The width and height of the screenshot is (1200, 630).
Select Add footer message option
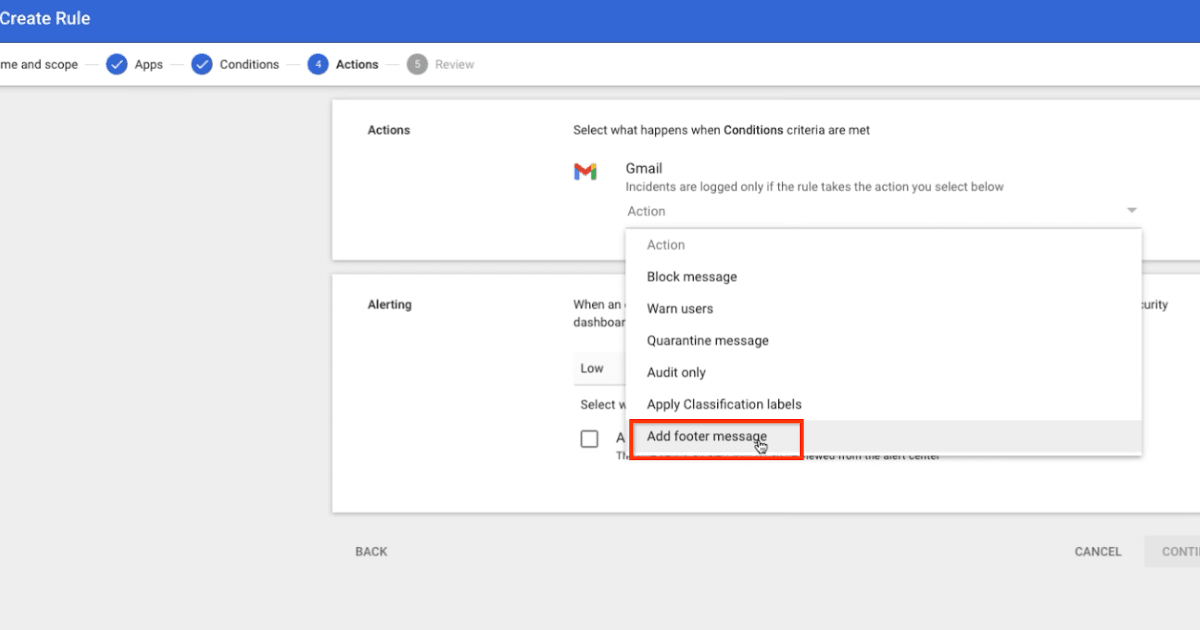pos(707,437)
